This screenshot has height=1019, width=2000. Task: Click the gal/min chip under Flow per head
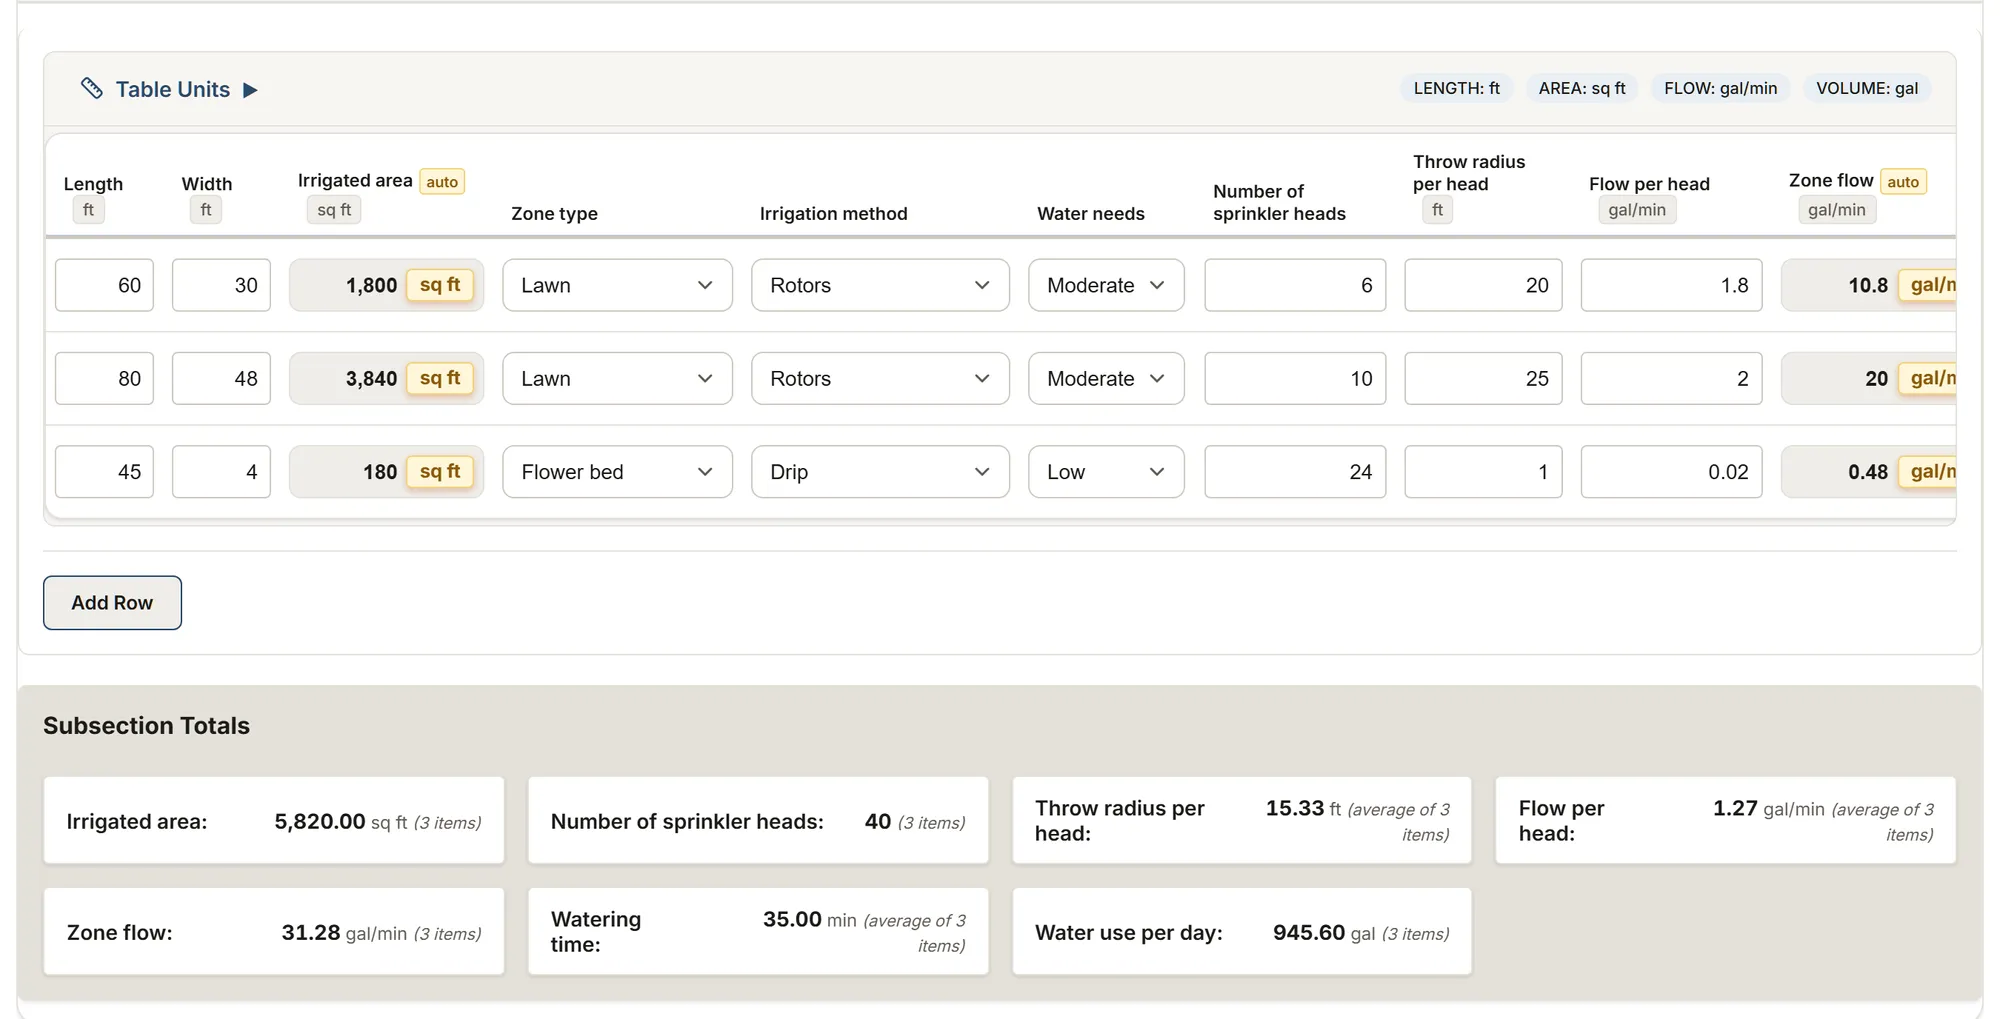tap(1637, 210)
